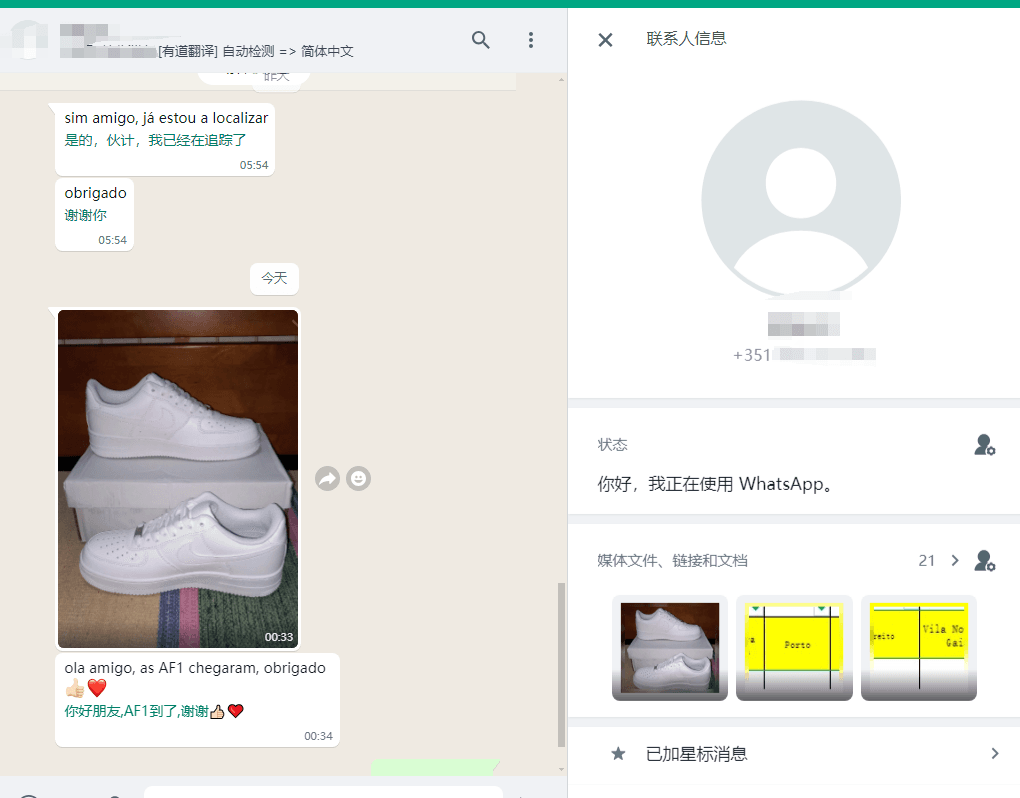Open the contact's large profile picture
Screen dimensions: 1020x798
(x=800, y=199)
